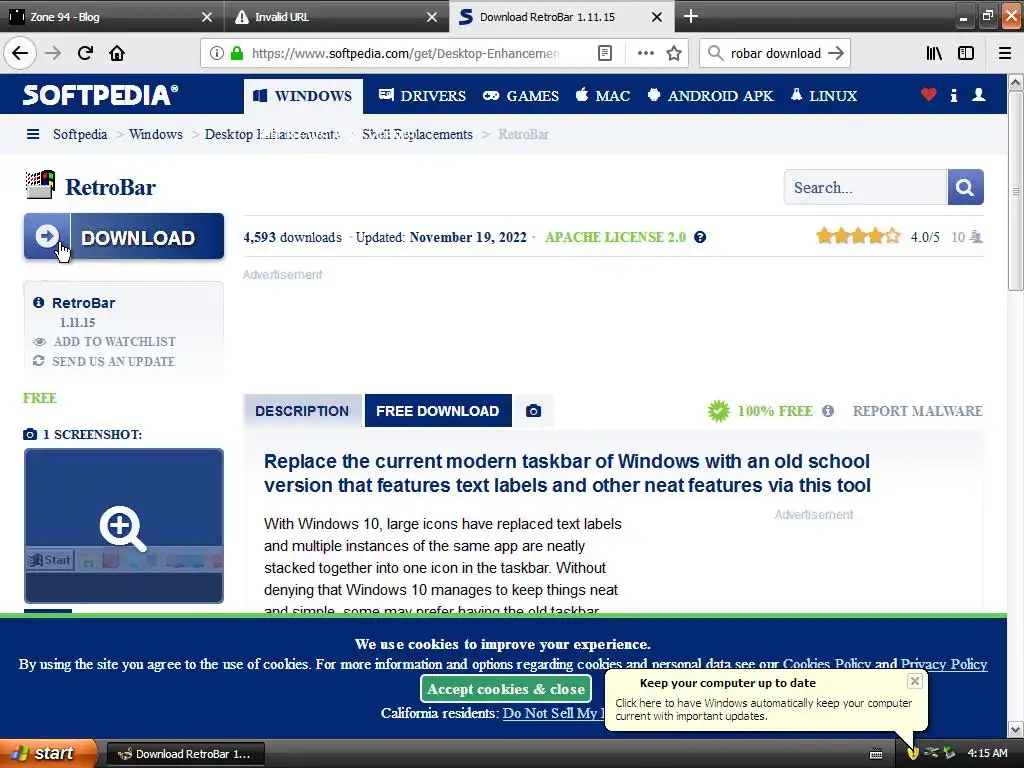Click the Apache License help question icon
The image size is (1024, 768).
pyautogui.click(x=699, y=237)
